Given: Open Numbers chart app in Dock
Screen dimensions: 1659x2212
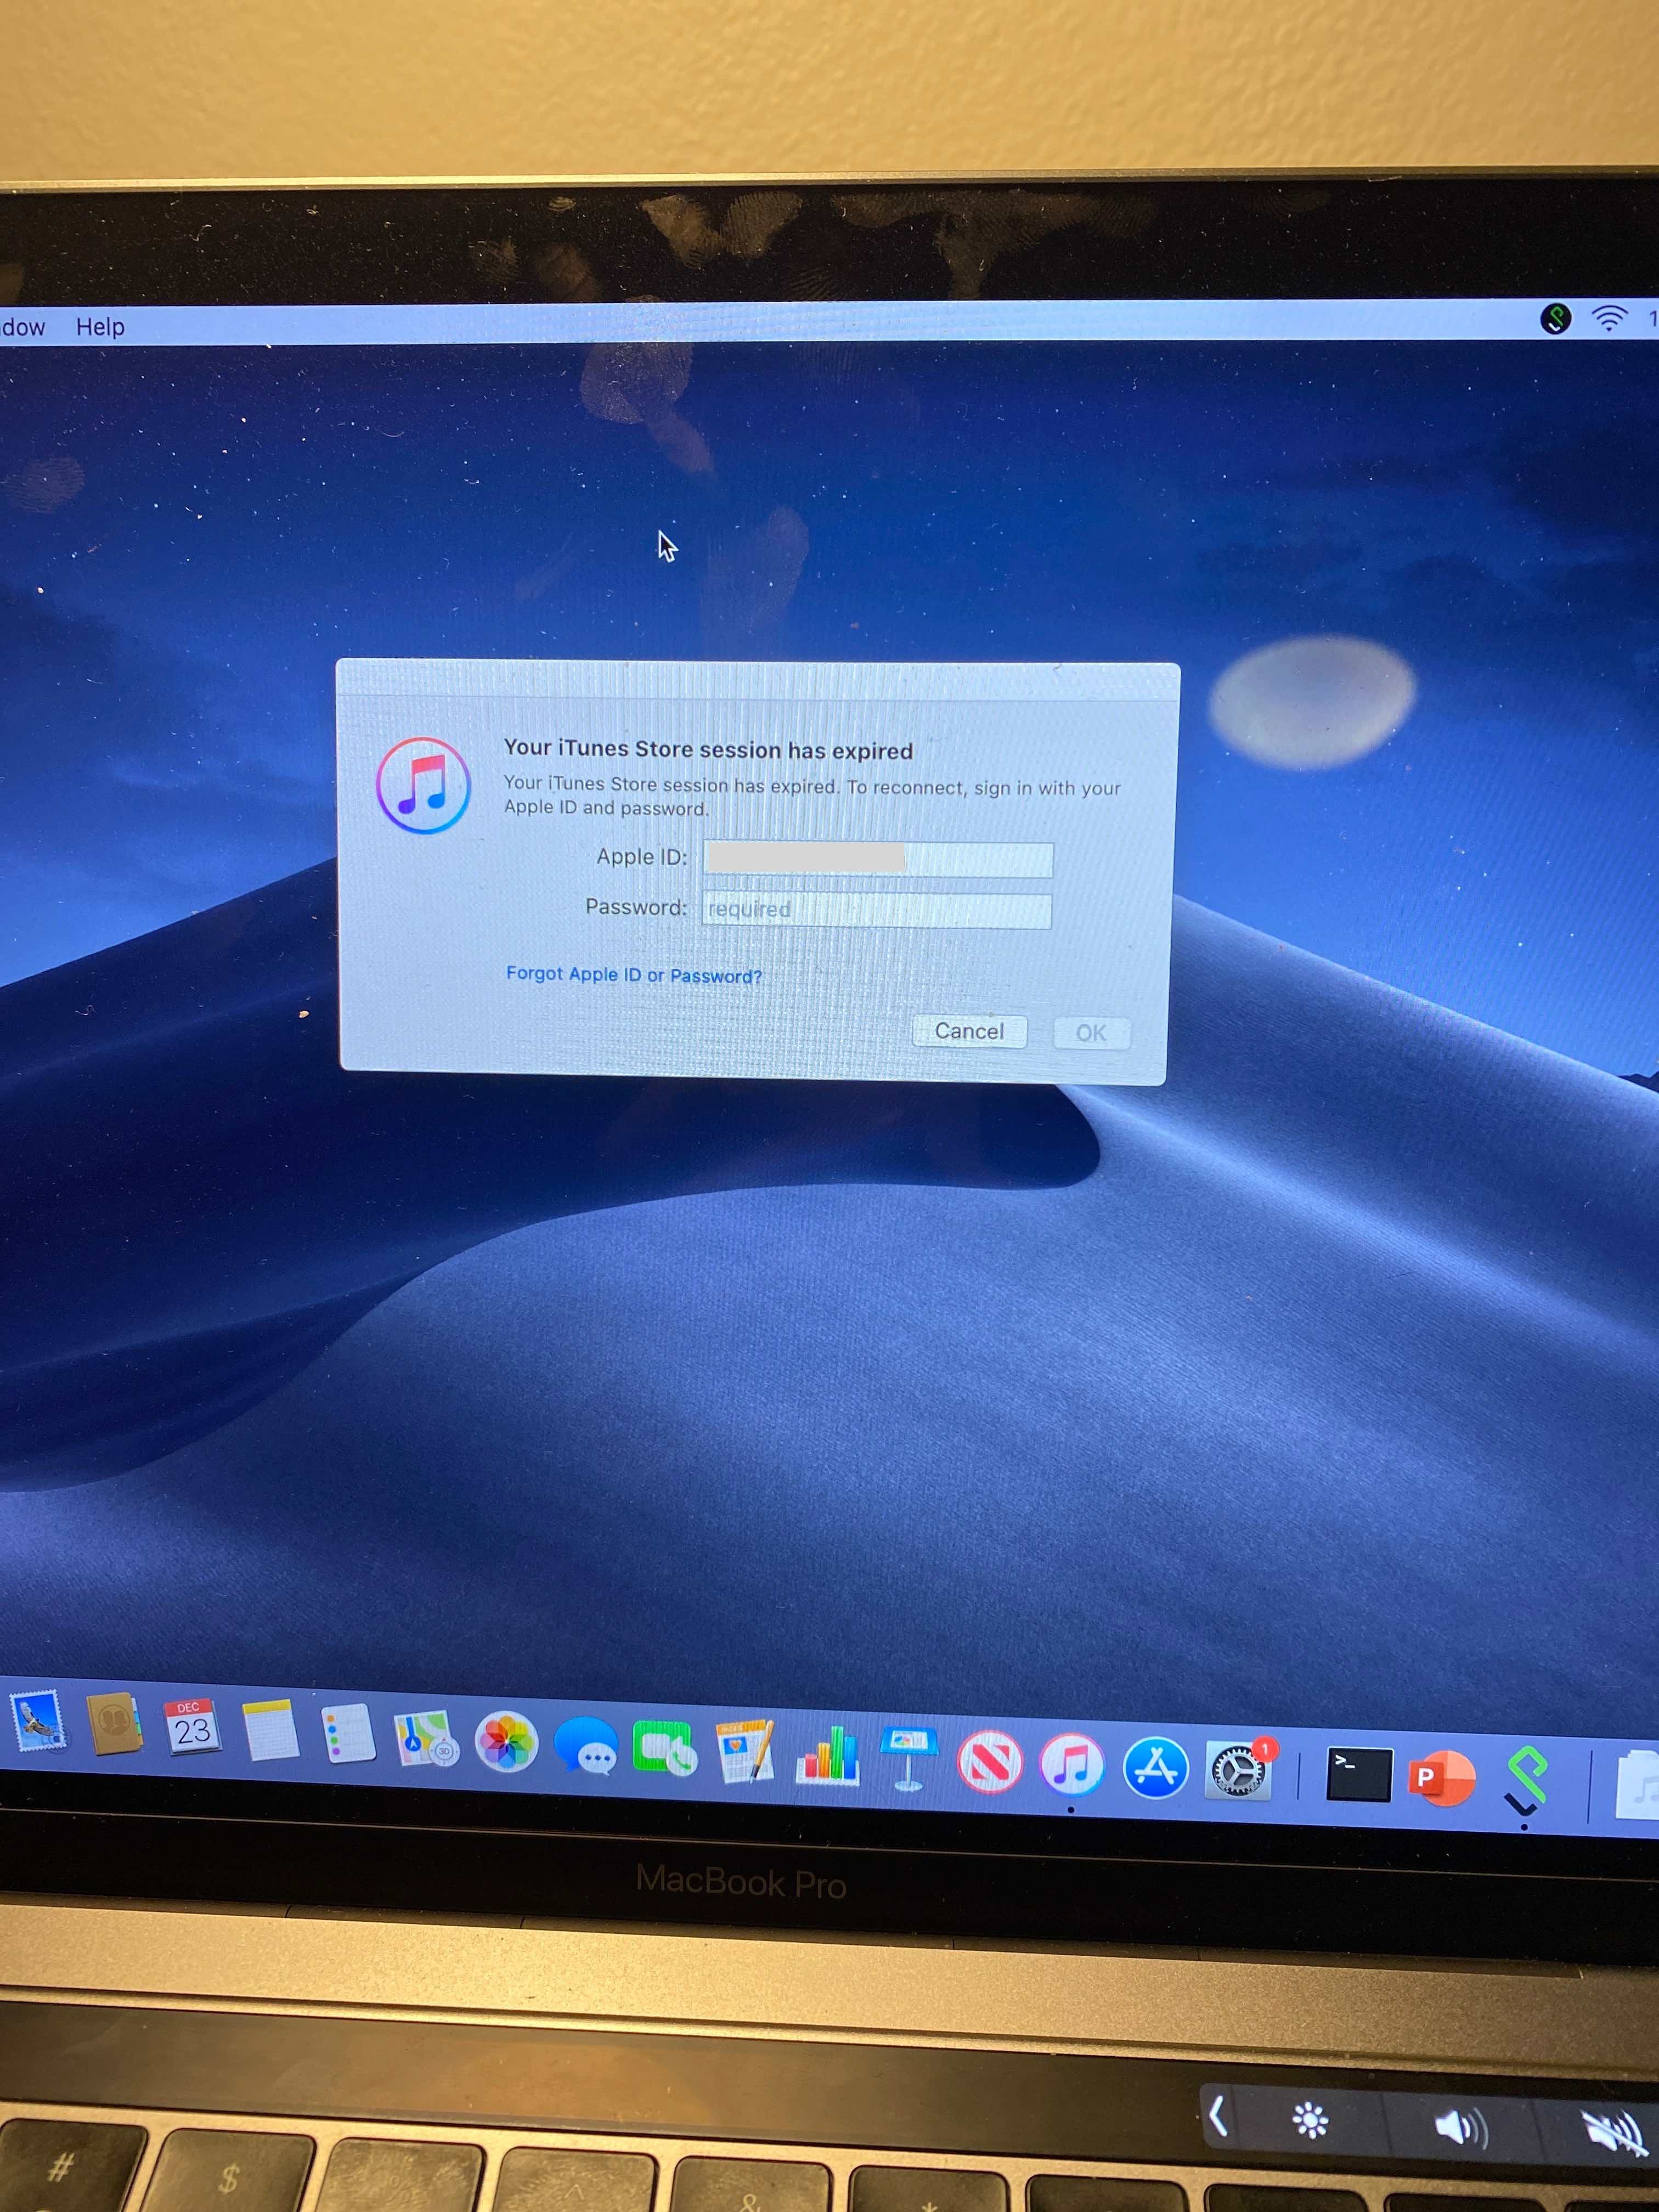Looking at the screenshot, I should click(827, 1756).
